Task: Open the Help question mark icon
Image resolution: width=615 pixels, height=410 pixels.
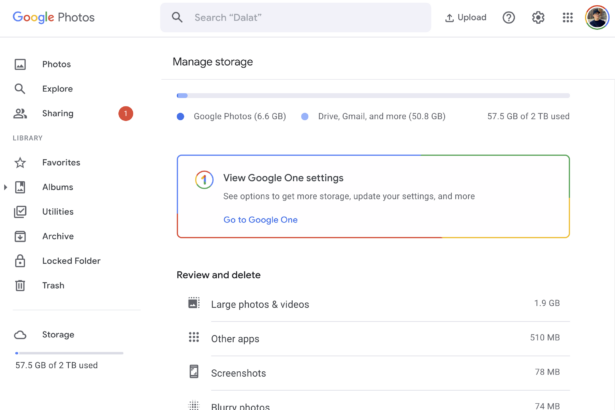Action: coord(509,17)
